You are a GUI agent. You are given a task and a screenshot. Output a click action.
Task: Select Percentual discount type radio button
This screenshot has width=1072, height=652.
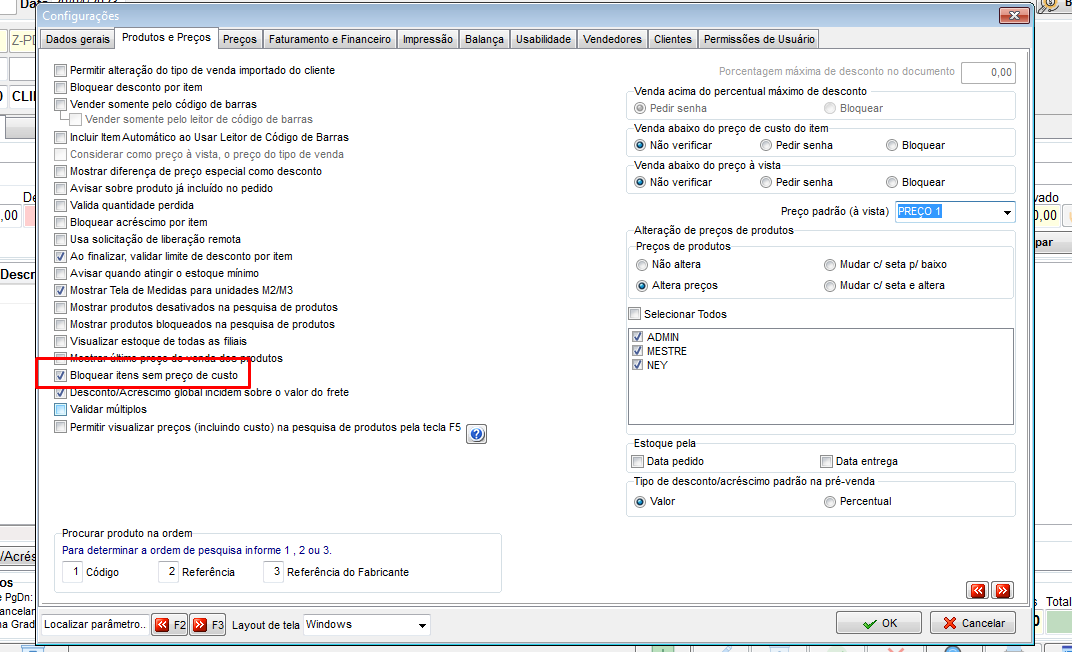[x=829, y=502]
